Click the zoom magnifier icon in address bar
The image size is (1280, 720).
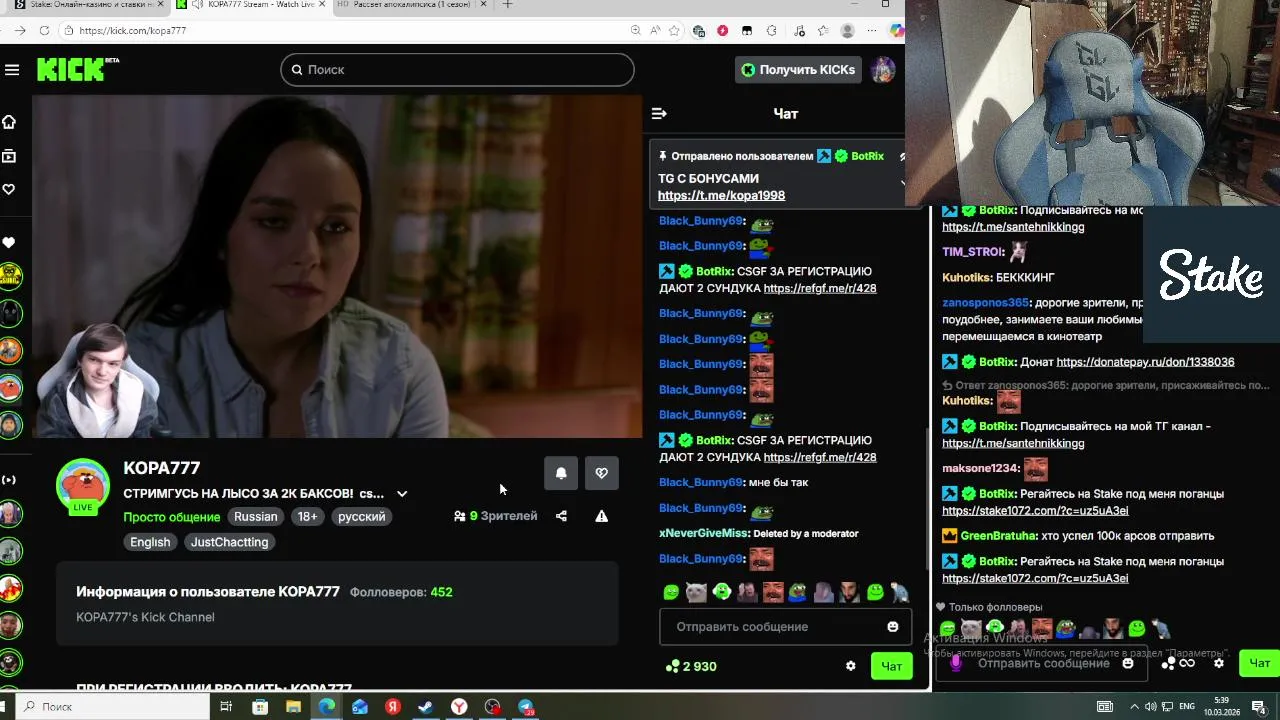click(x=636, y=31)
